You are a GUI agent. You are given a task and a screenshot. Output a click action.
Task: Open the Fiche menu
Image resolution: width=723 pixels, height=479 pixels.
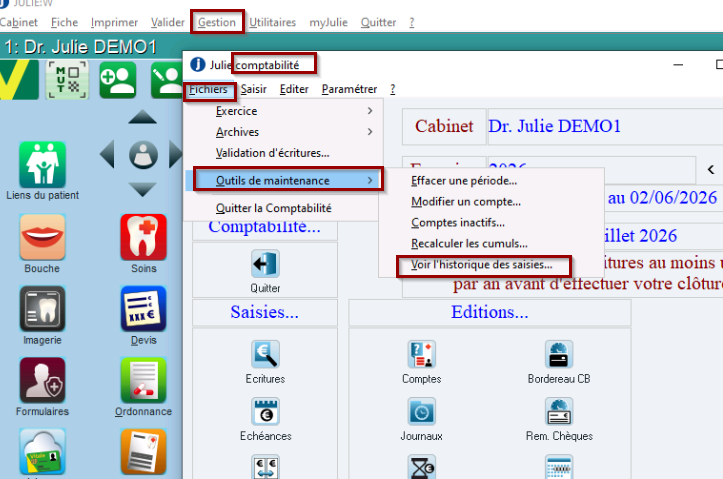64,22
